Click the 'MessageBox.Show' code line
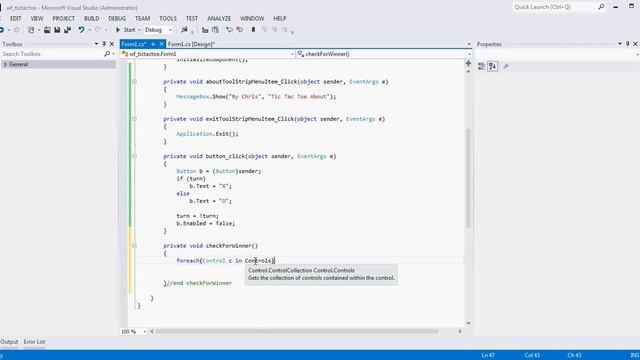 (x=256, y=97)
